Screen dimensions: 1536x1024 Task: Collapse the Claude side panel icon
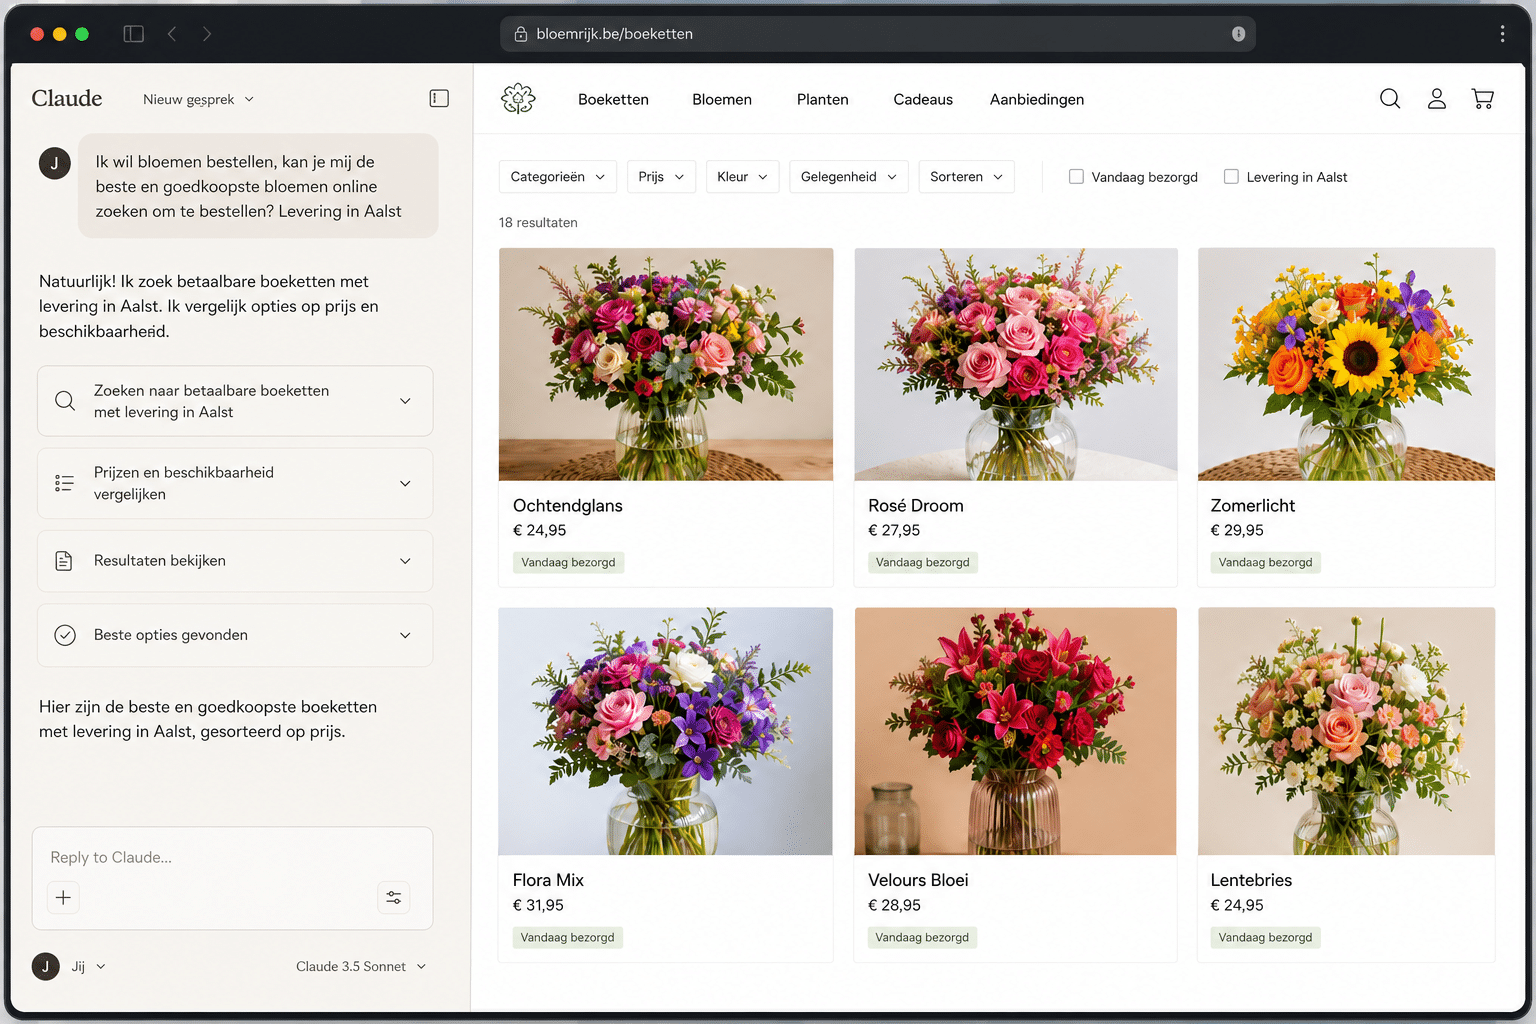tap(439, 98)
